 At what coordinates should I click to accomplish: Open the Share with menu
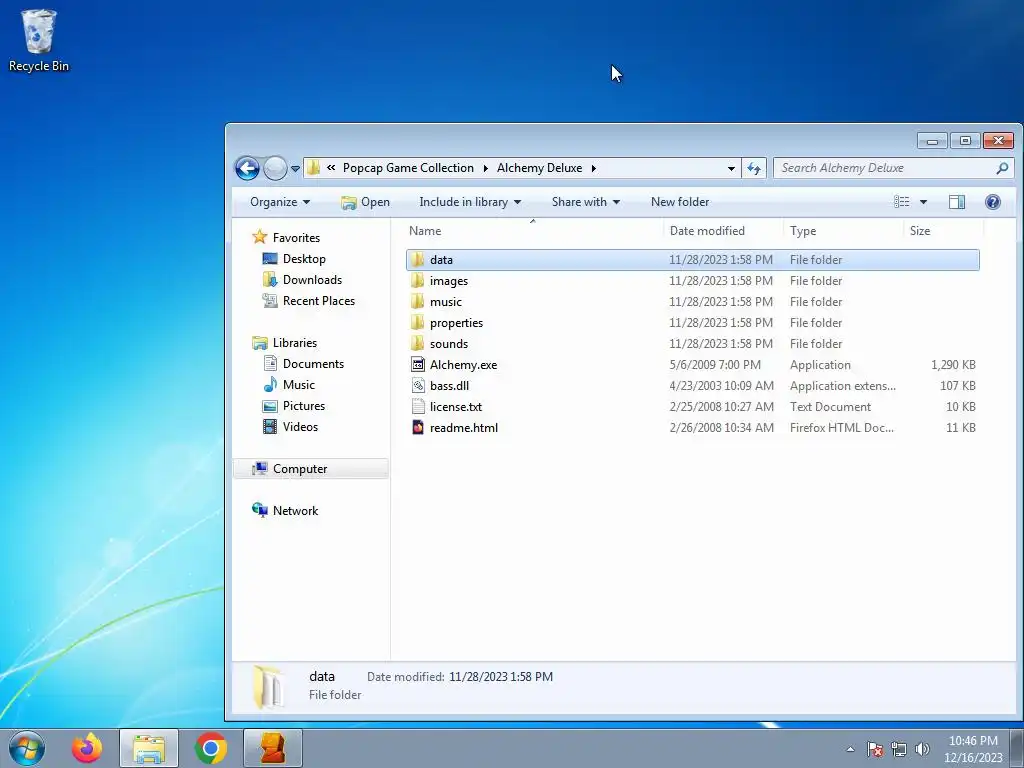585,202
